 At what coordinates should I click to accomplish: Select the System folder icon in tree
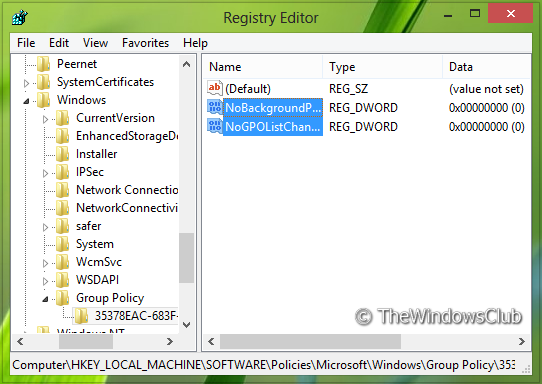[x=63, y=244]
